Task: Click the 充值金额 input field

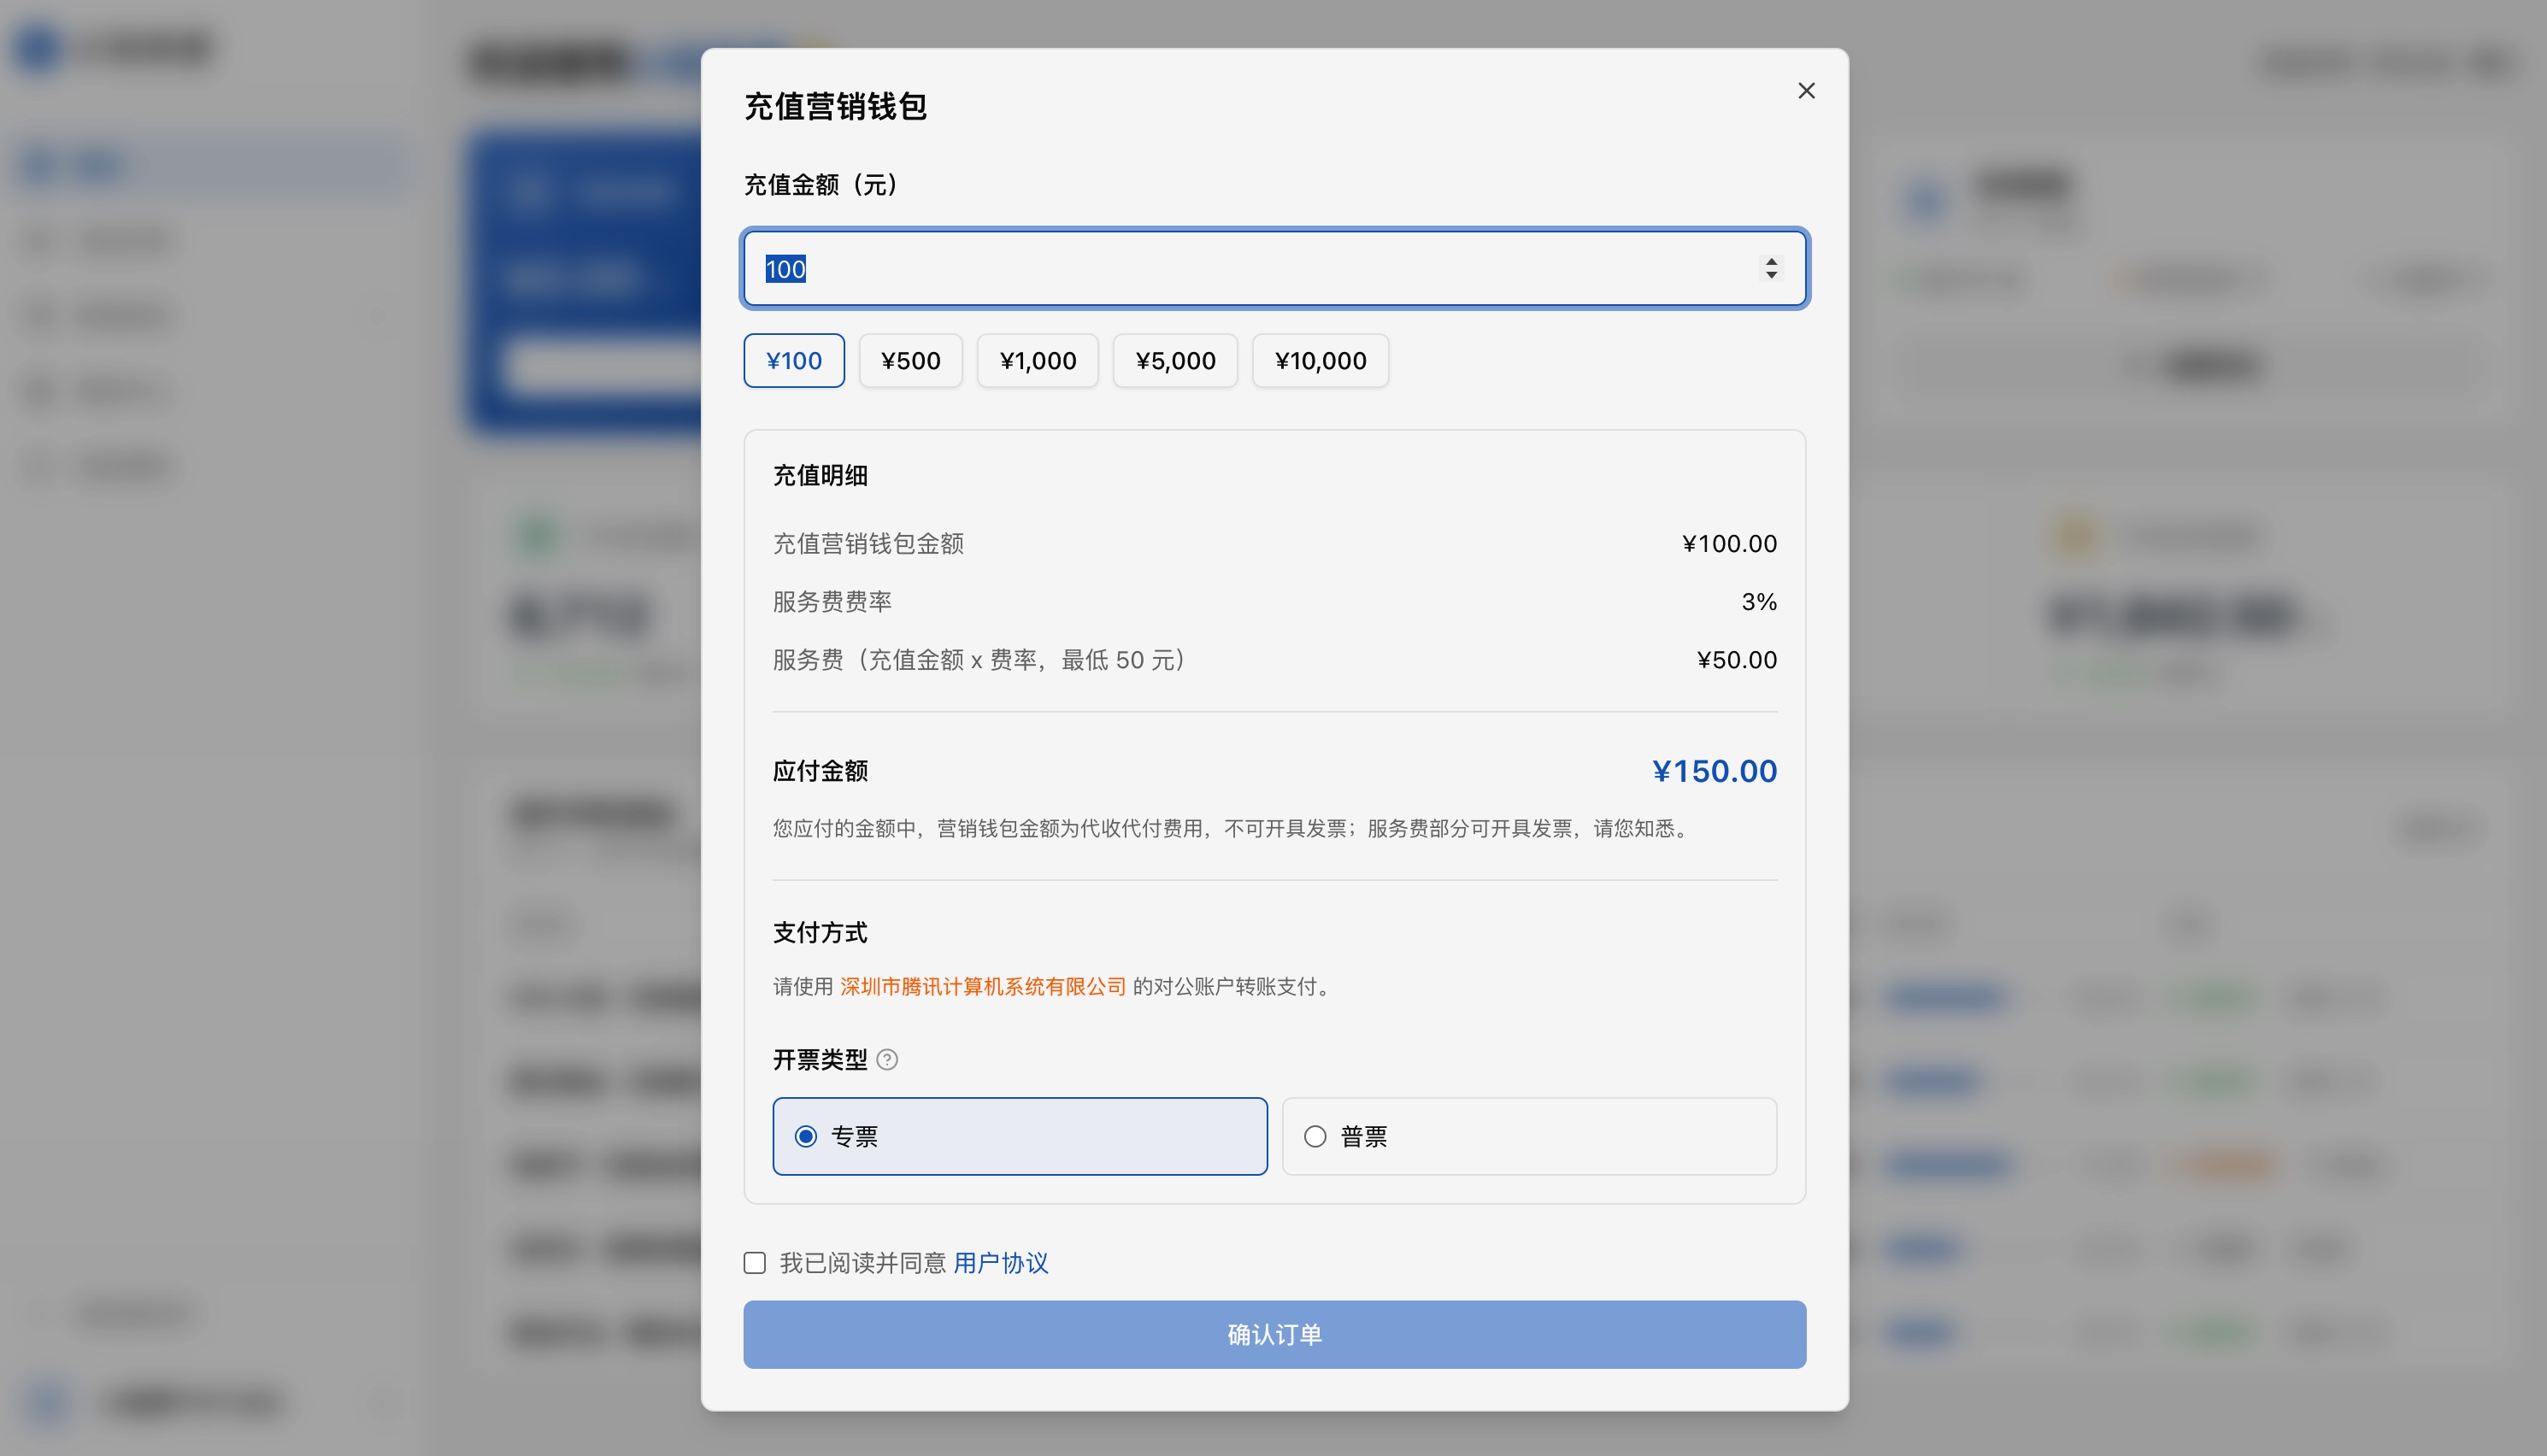Action: [x=1274, y=269]
